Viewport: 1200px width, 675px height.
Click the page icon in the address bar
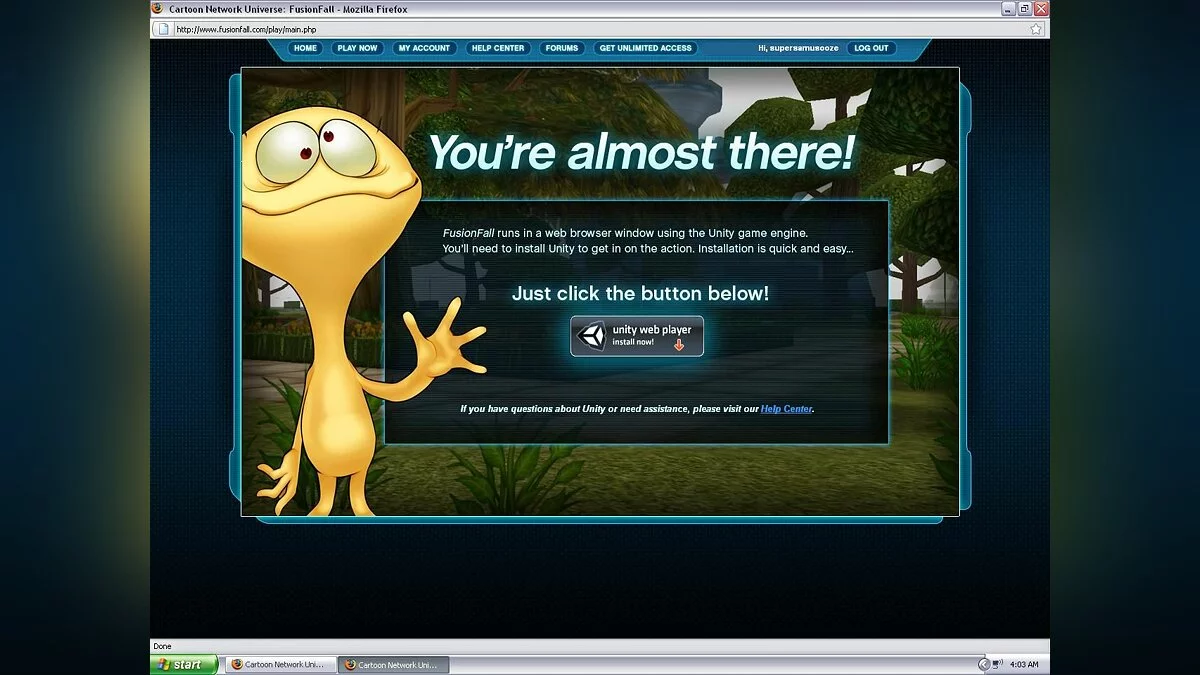click(164, 29)
